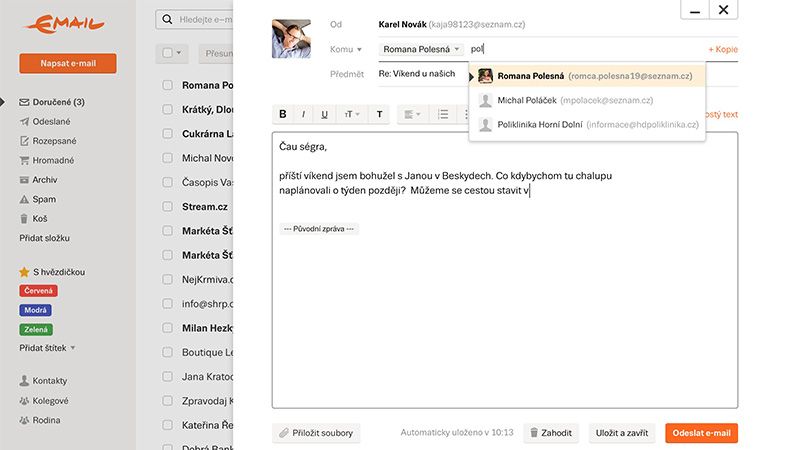Click the search magnifier icon
The height and width of the screenshot is (450, 798).
tap(165, 19)
